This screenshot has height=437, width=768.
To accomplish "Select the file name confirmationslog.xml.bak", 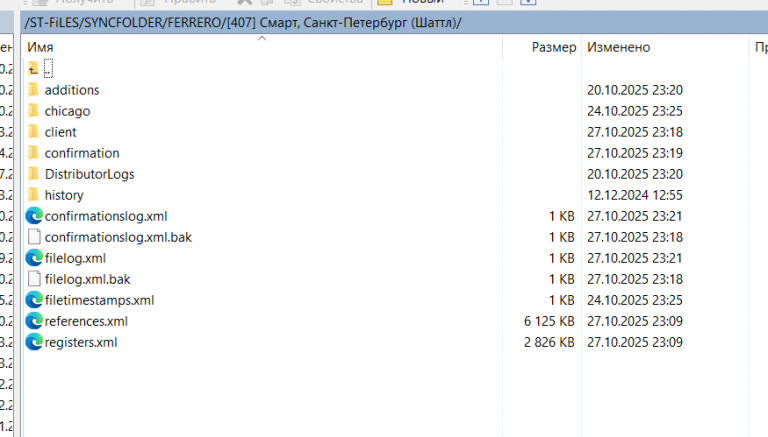I will click(118, 238).
